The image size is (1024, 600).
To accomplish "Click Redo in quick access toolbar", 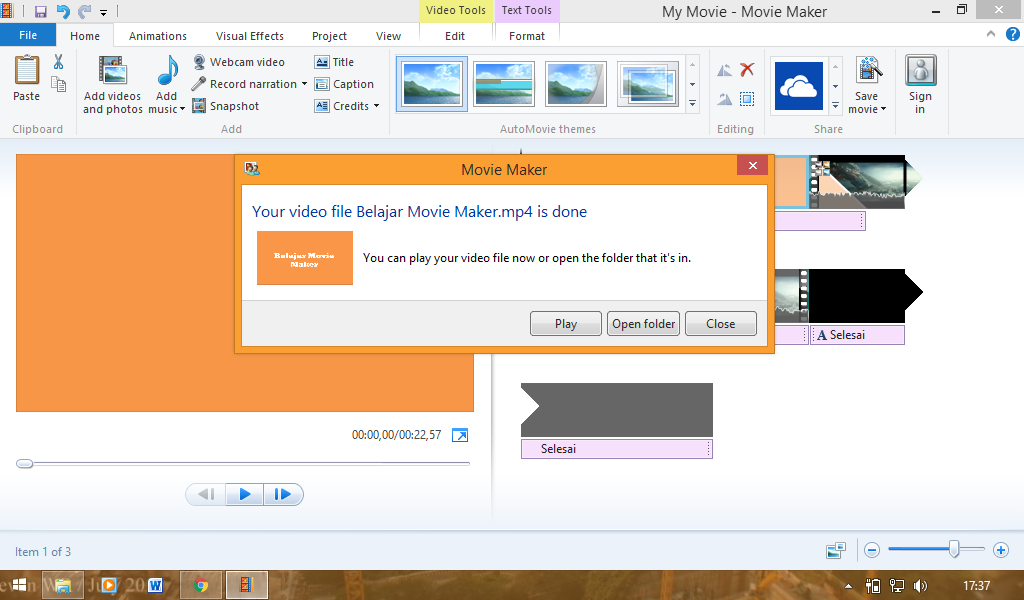I will [84, 11].
